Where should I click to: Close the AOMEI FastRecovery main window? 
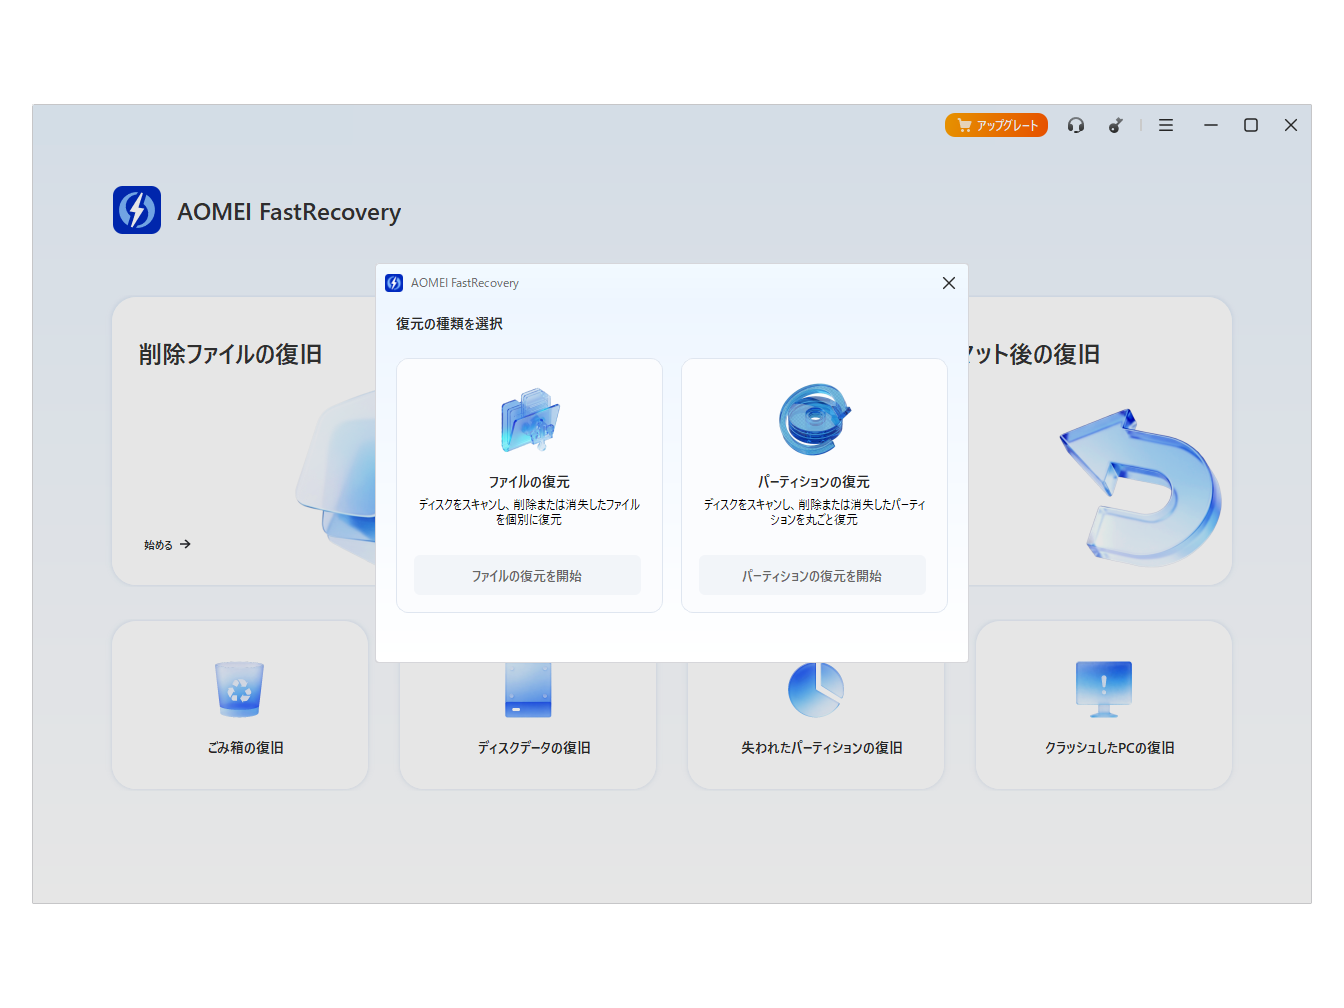click(1291, 125)
